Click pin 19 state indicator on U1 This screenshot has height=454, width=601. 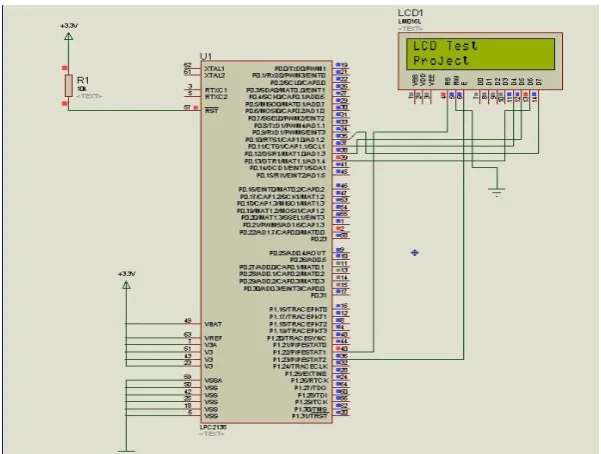point(338,65)
